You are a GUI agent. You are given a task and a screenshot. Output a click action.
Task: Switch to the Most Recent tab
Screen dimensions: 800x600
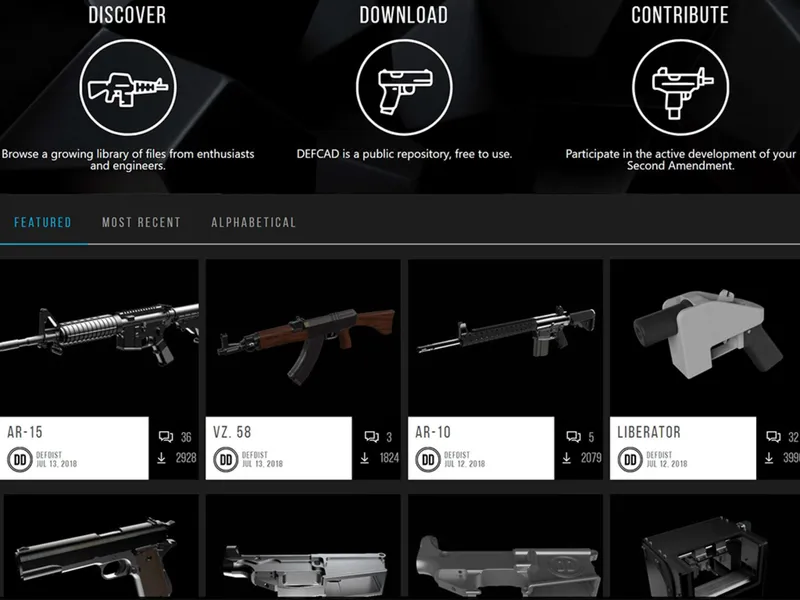click(x=141, y=222)
